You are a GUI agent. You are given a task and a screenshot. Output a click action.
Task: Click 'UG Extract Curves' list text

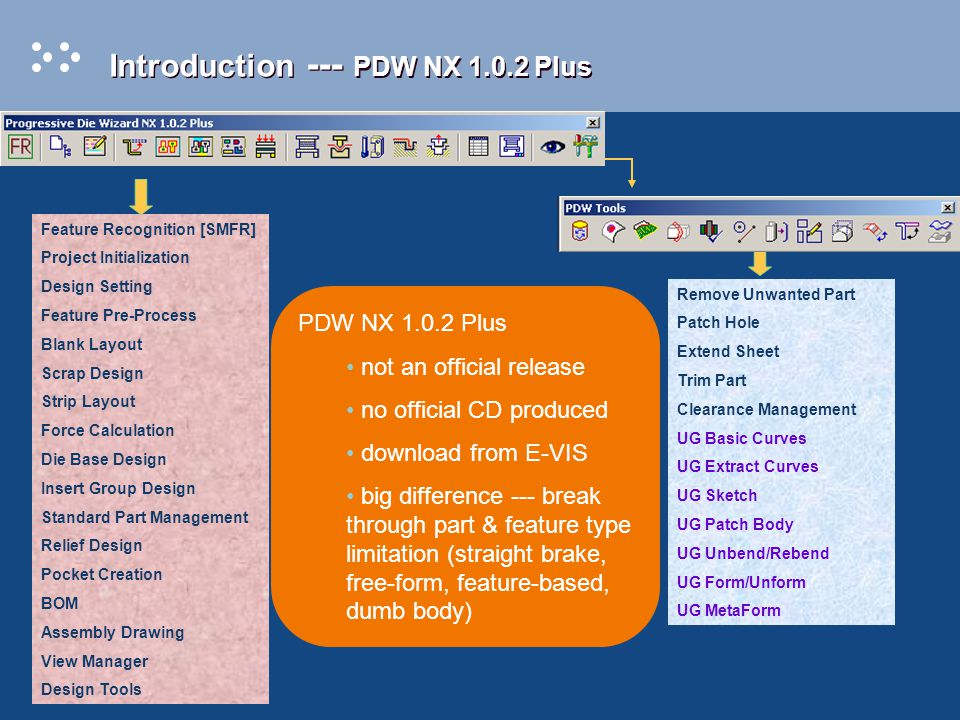pos(748,467)
